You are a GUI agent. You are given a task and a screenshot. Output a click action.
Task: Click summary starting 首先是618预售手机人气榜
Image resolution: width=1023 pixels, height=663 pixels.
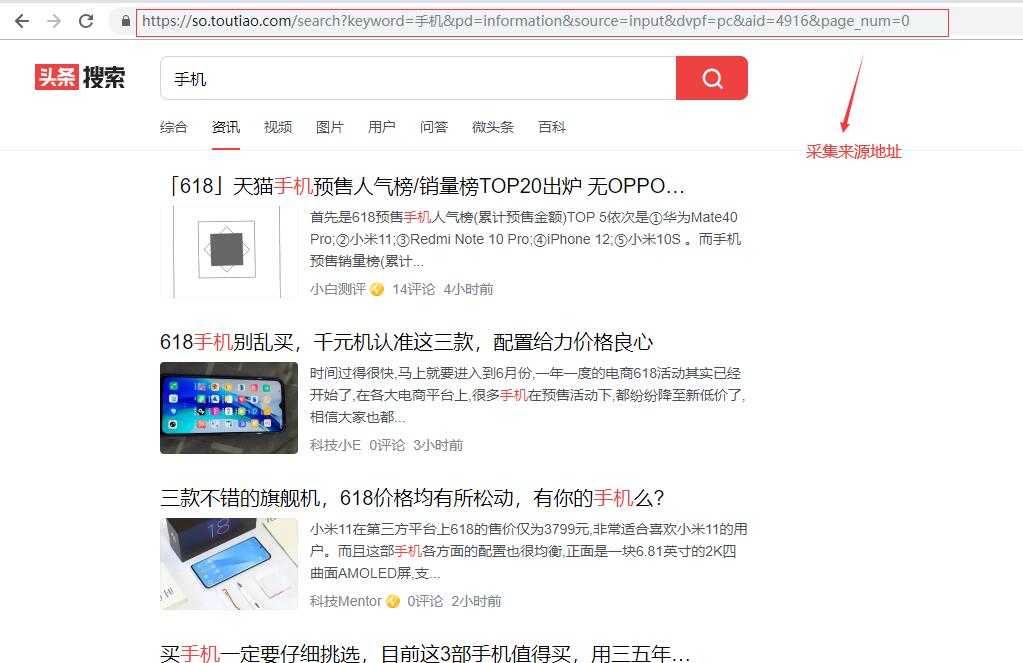525,239
